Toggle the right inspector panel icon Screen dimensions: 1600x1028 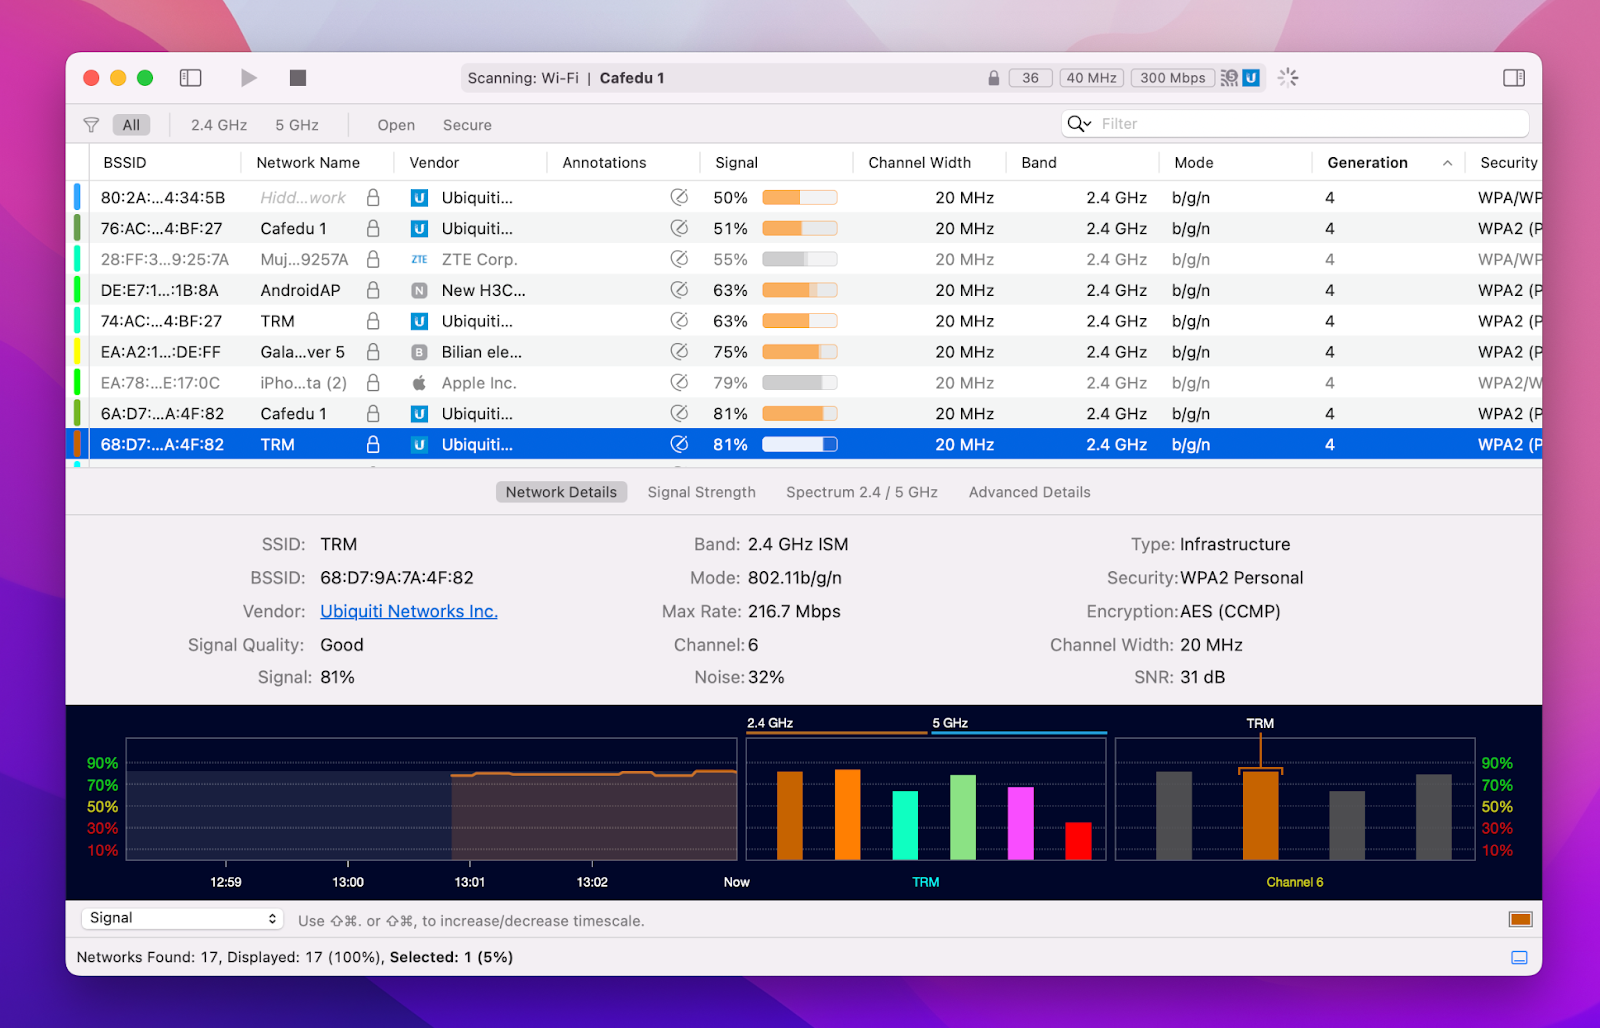(1513, 78)
